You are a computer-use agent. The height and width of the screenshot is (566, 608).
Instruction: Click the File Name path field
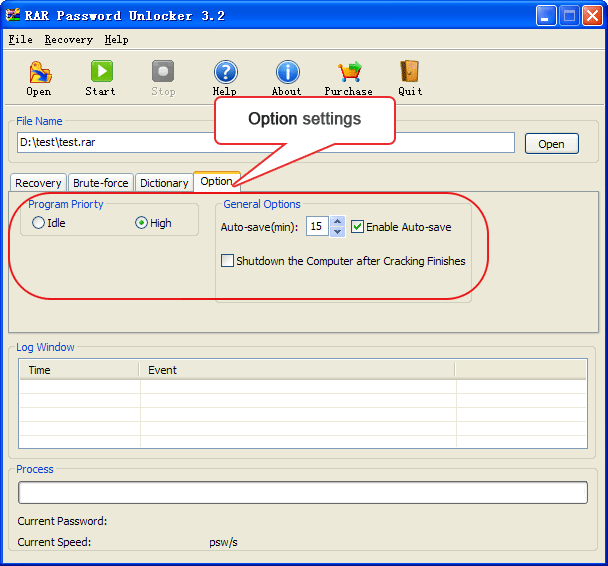click(266, 143)
